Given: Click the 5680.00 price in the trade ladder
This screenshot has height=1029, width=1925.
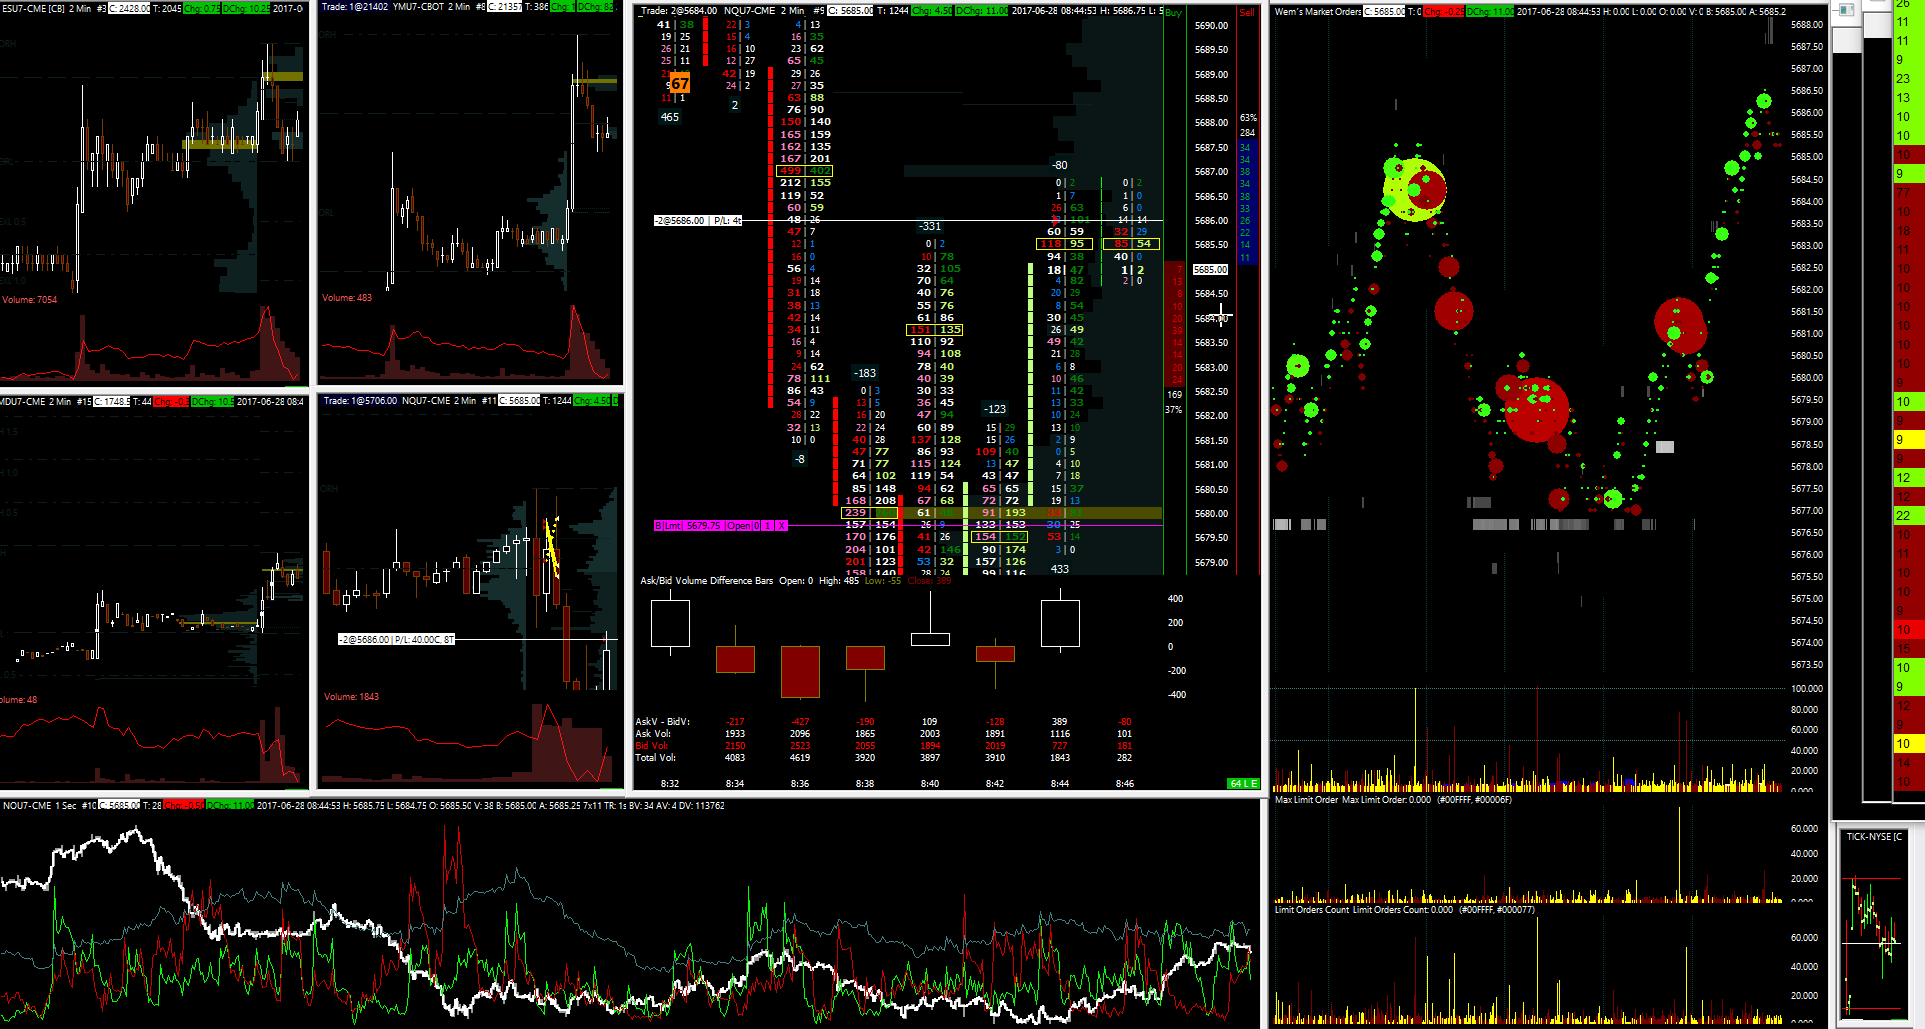Looking at the screenshot, I should coord(1211,514).
